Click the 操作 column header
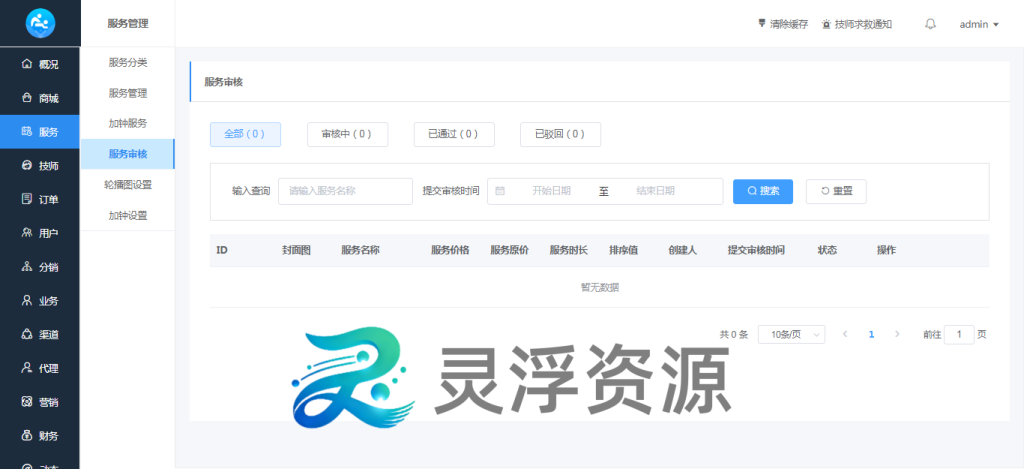This screenshot has height=469, width=1024. (x=886, y=250)
